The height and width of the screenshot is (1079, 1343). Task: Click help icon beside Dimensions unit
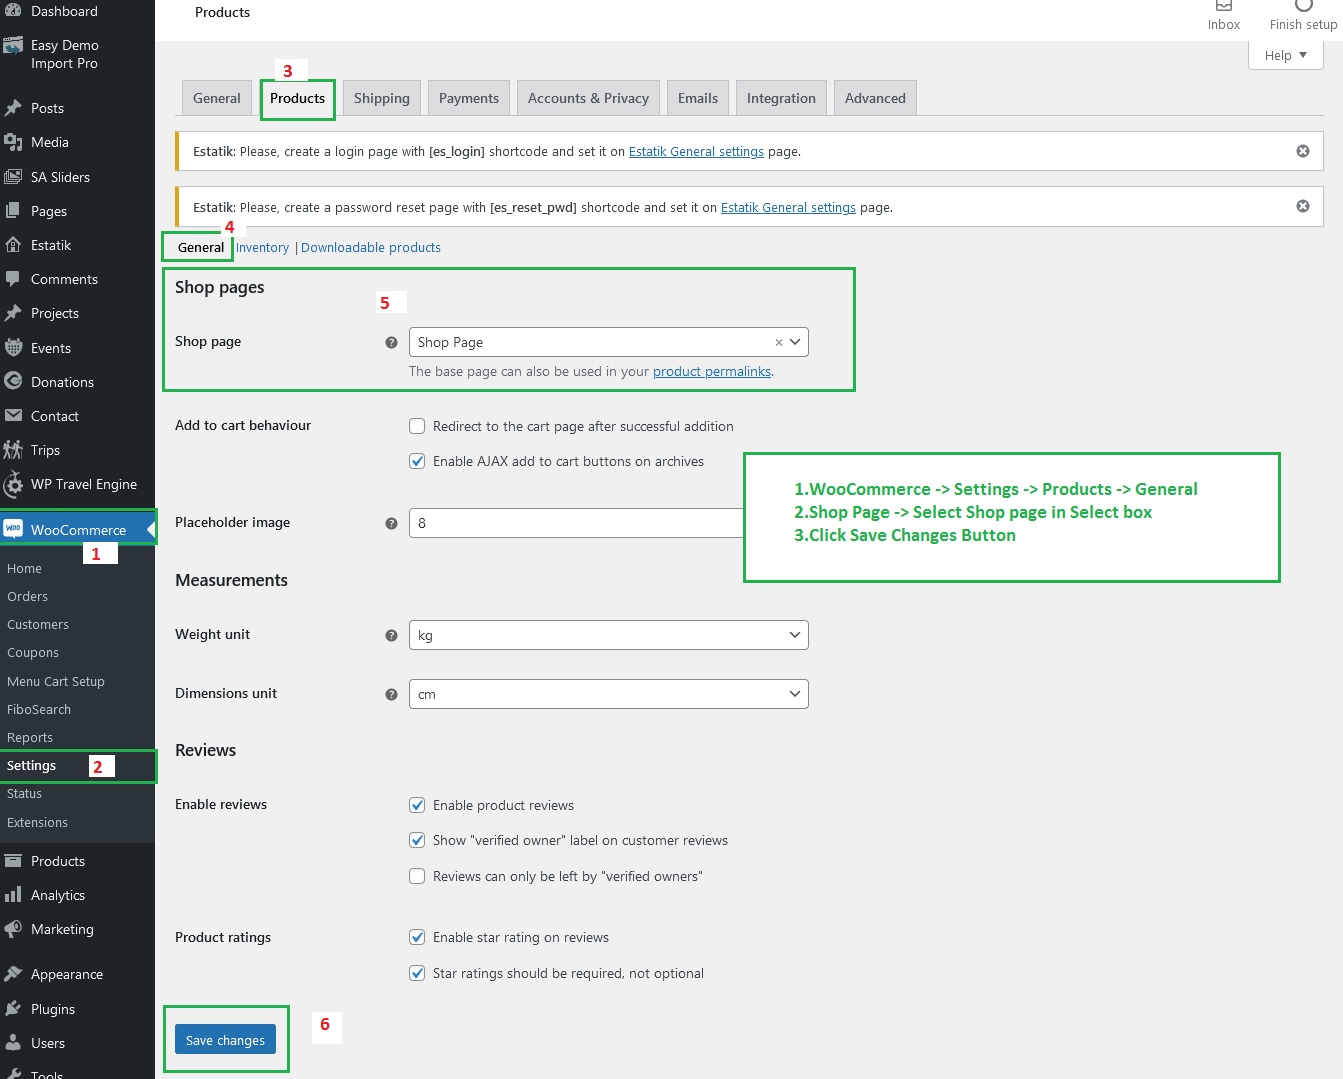pos(391,694)
